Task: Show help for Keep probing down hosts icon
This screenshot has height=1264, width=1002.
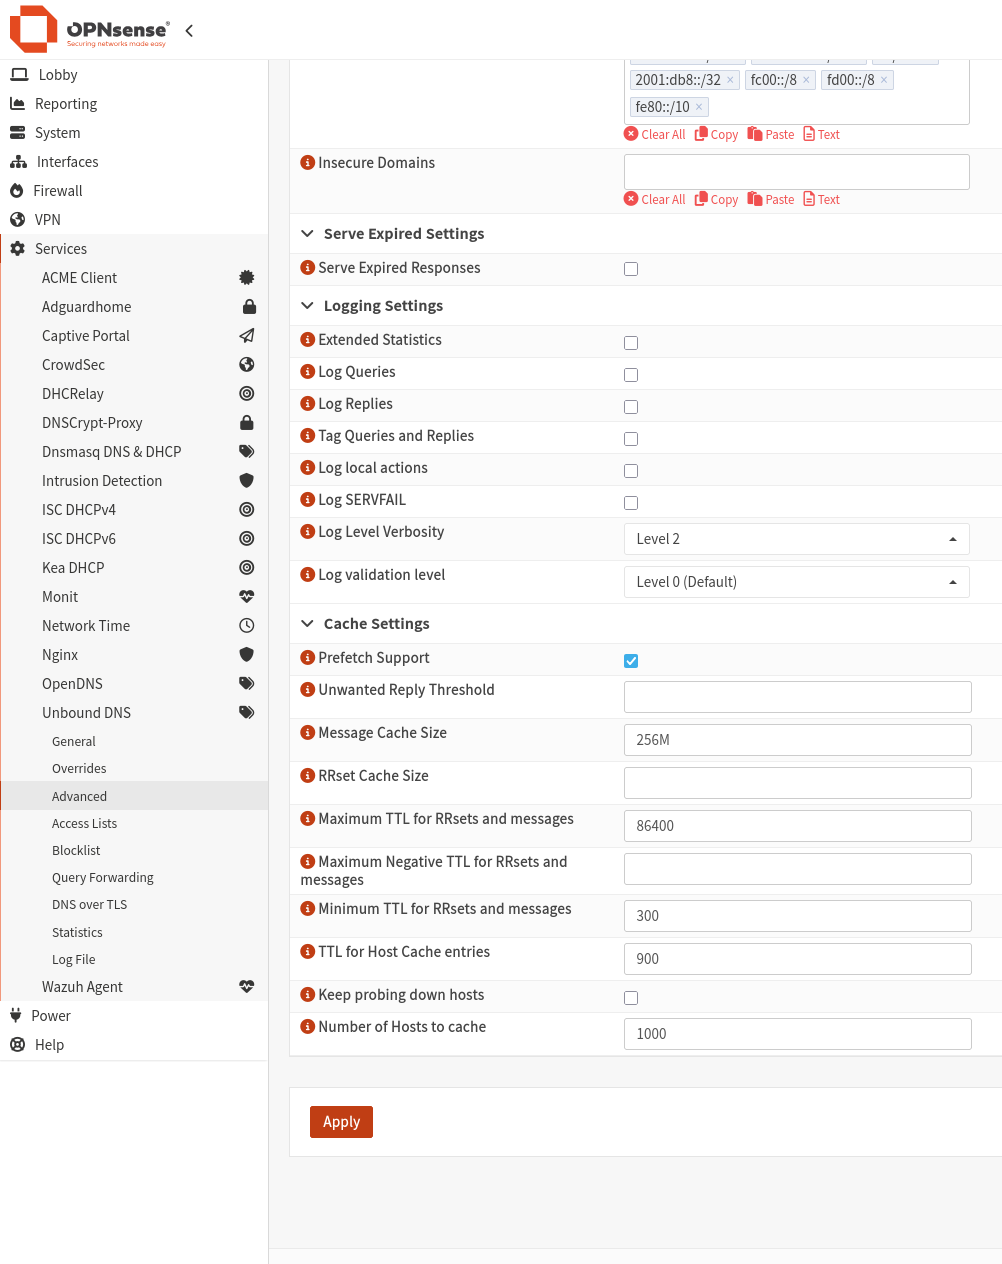Action: point(308,994)
